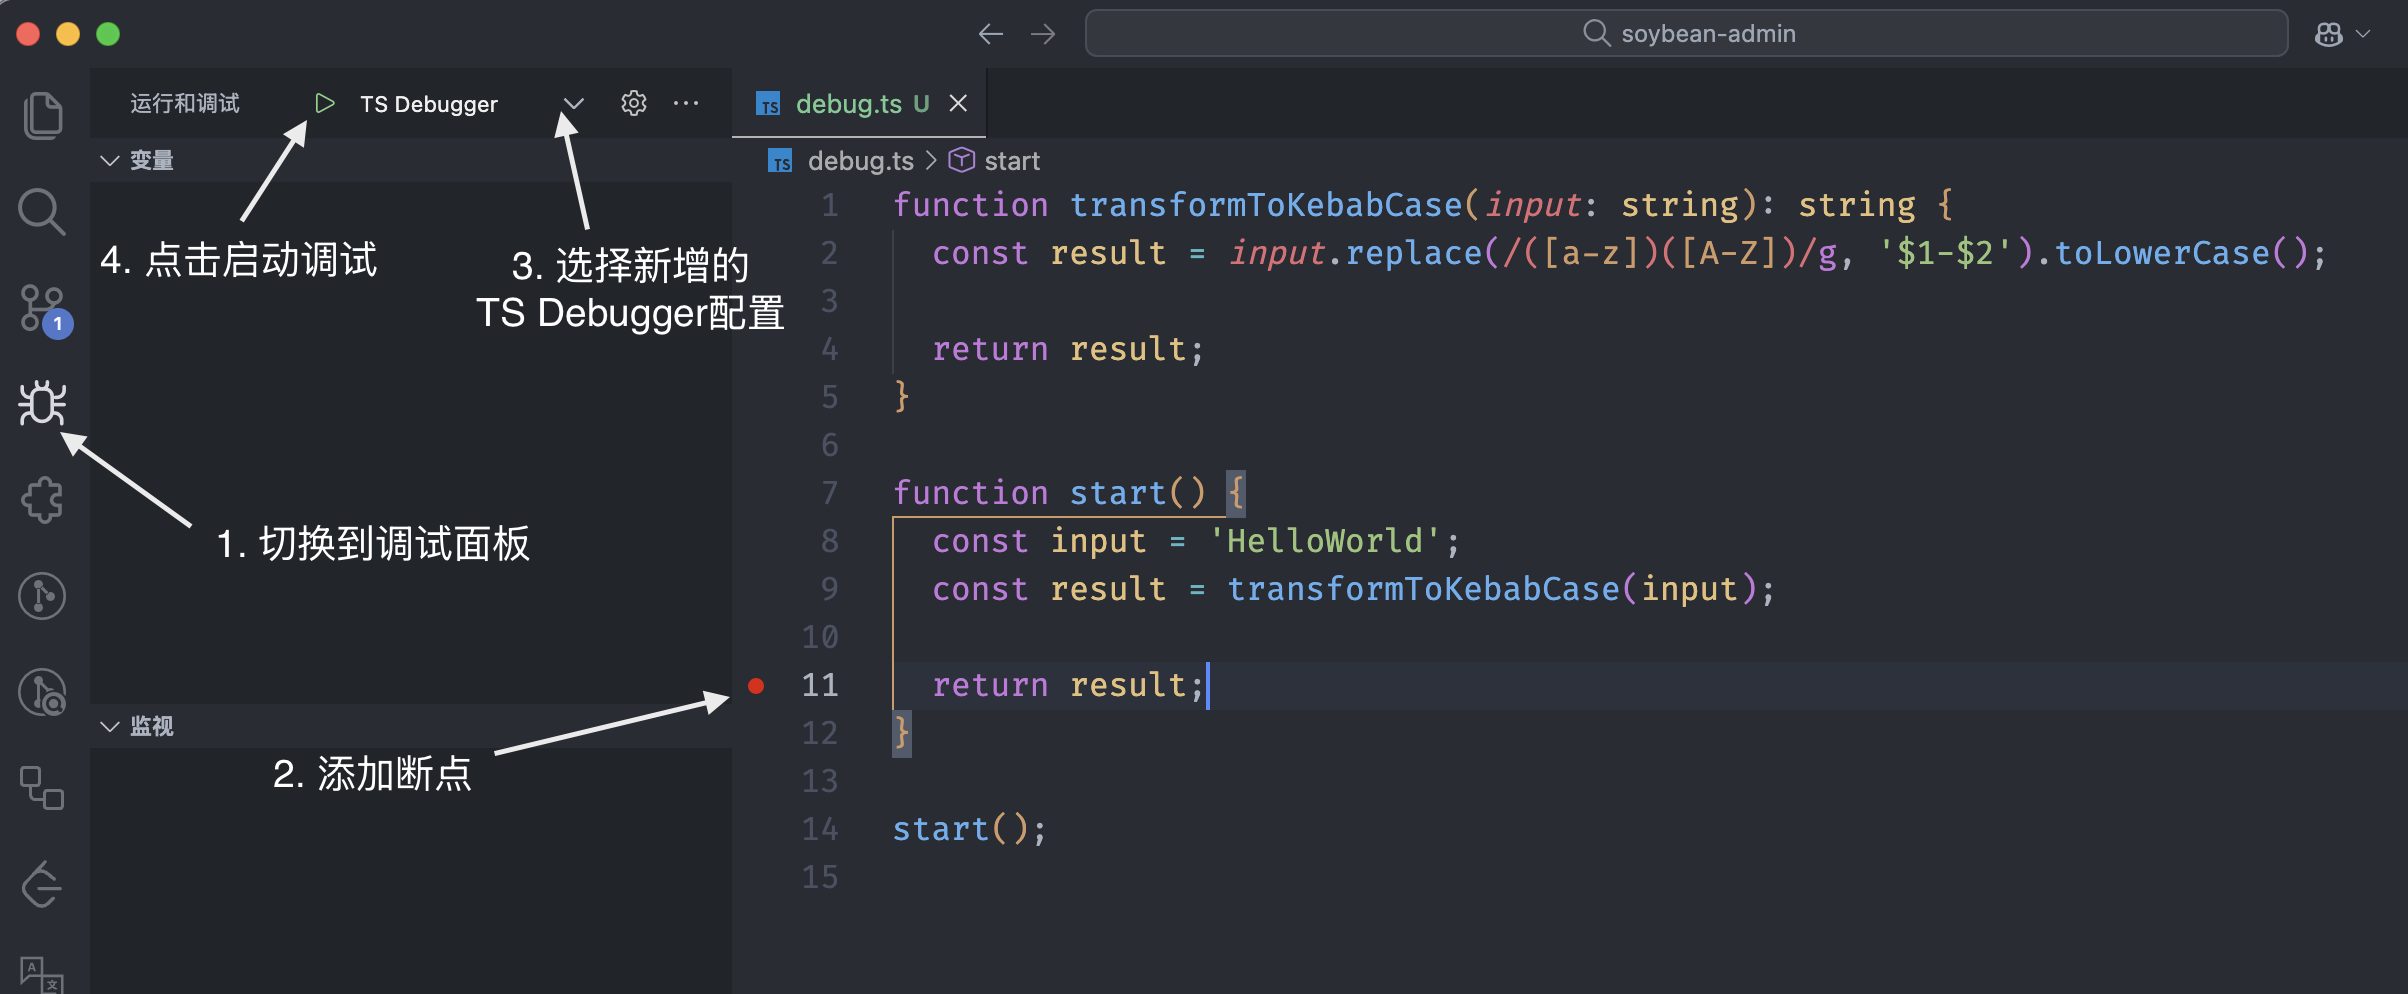
Task: Close the debug.ts tab
Action: pyautogui.click(x=958, y=103)
